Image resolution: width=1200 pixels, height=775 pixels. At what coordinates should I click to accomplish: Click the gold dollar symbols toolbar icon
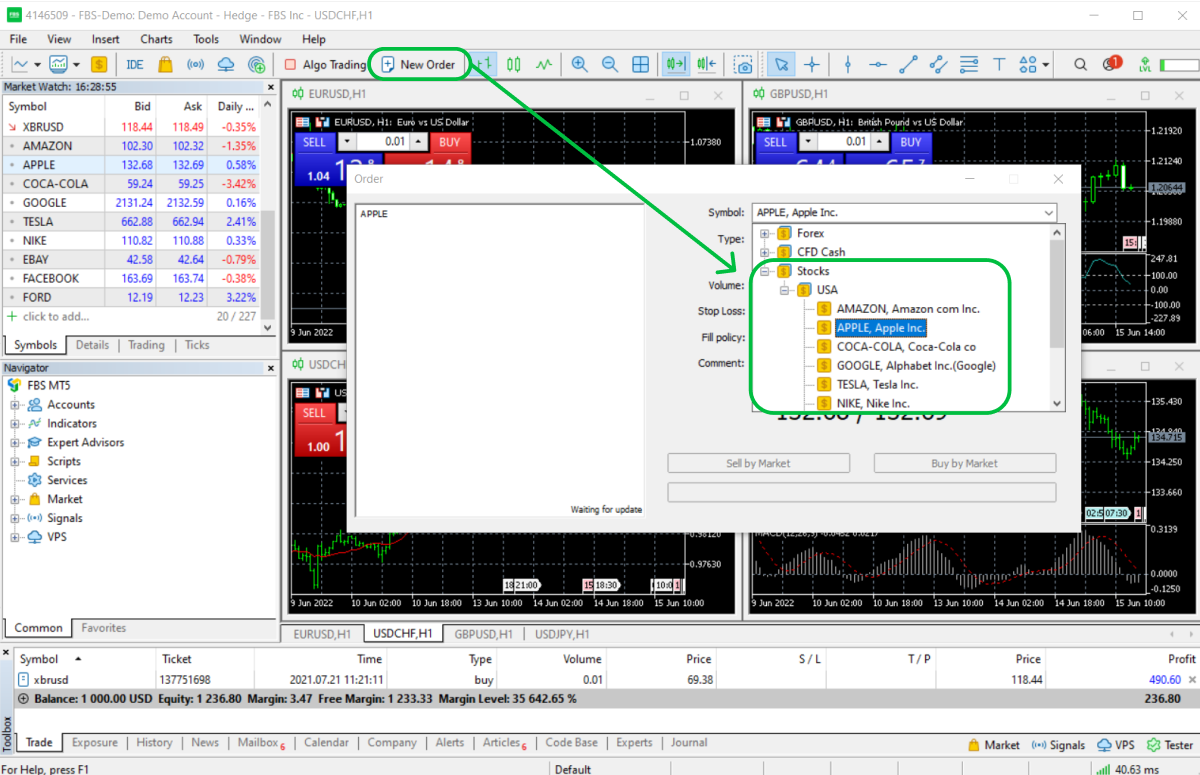point(99,65)
